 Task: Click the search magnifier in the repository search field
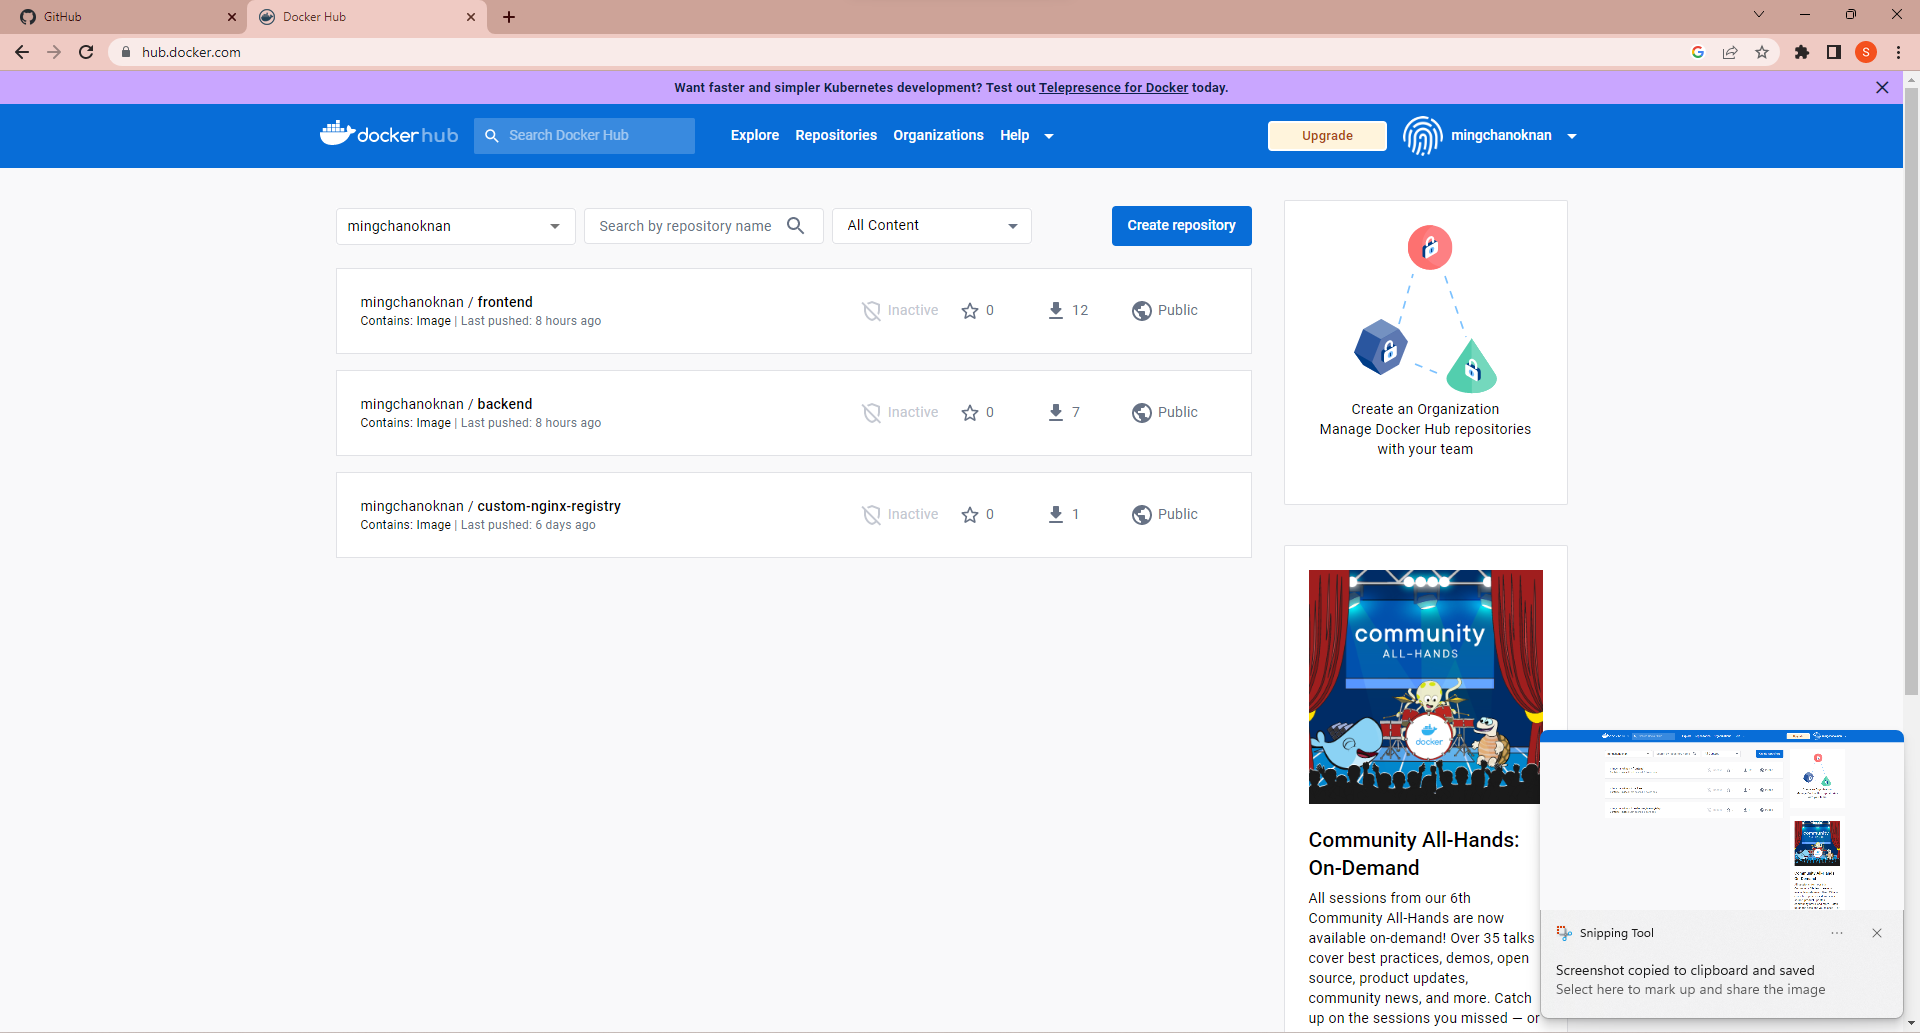[795, 225]
